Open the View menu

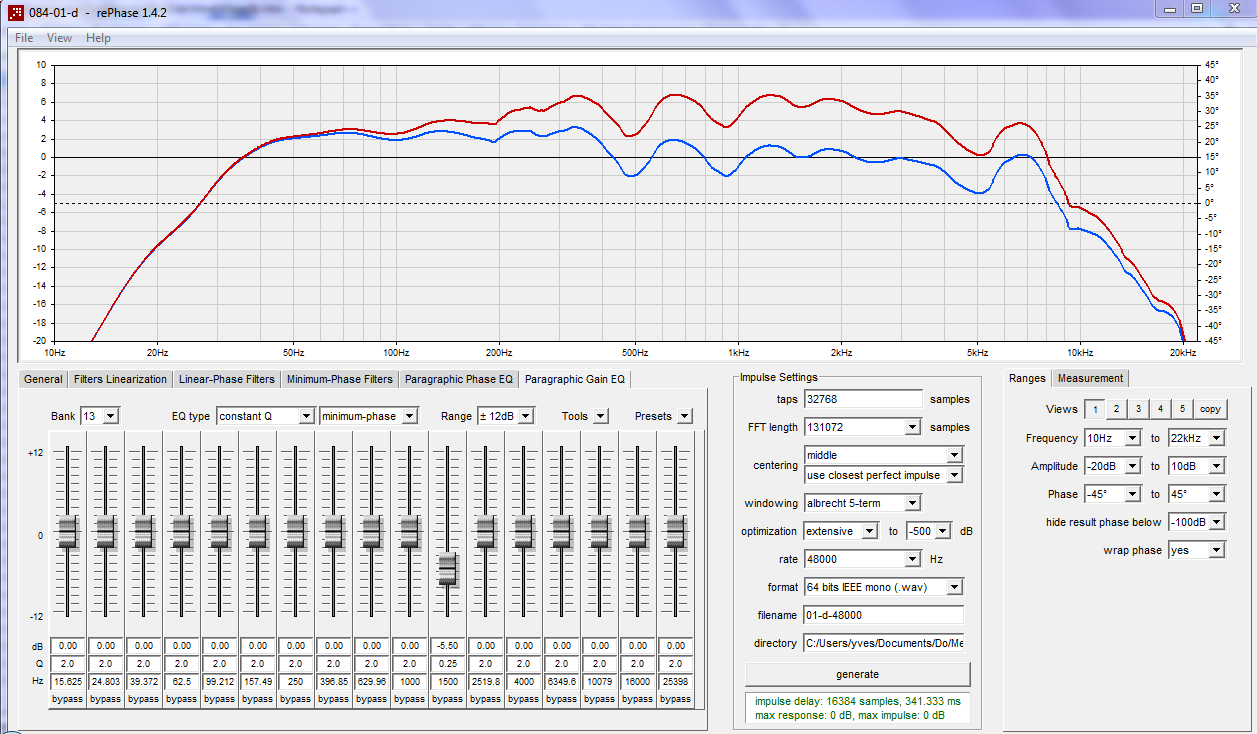pyautogui.click(x=60, y=38)
